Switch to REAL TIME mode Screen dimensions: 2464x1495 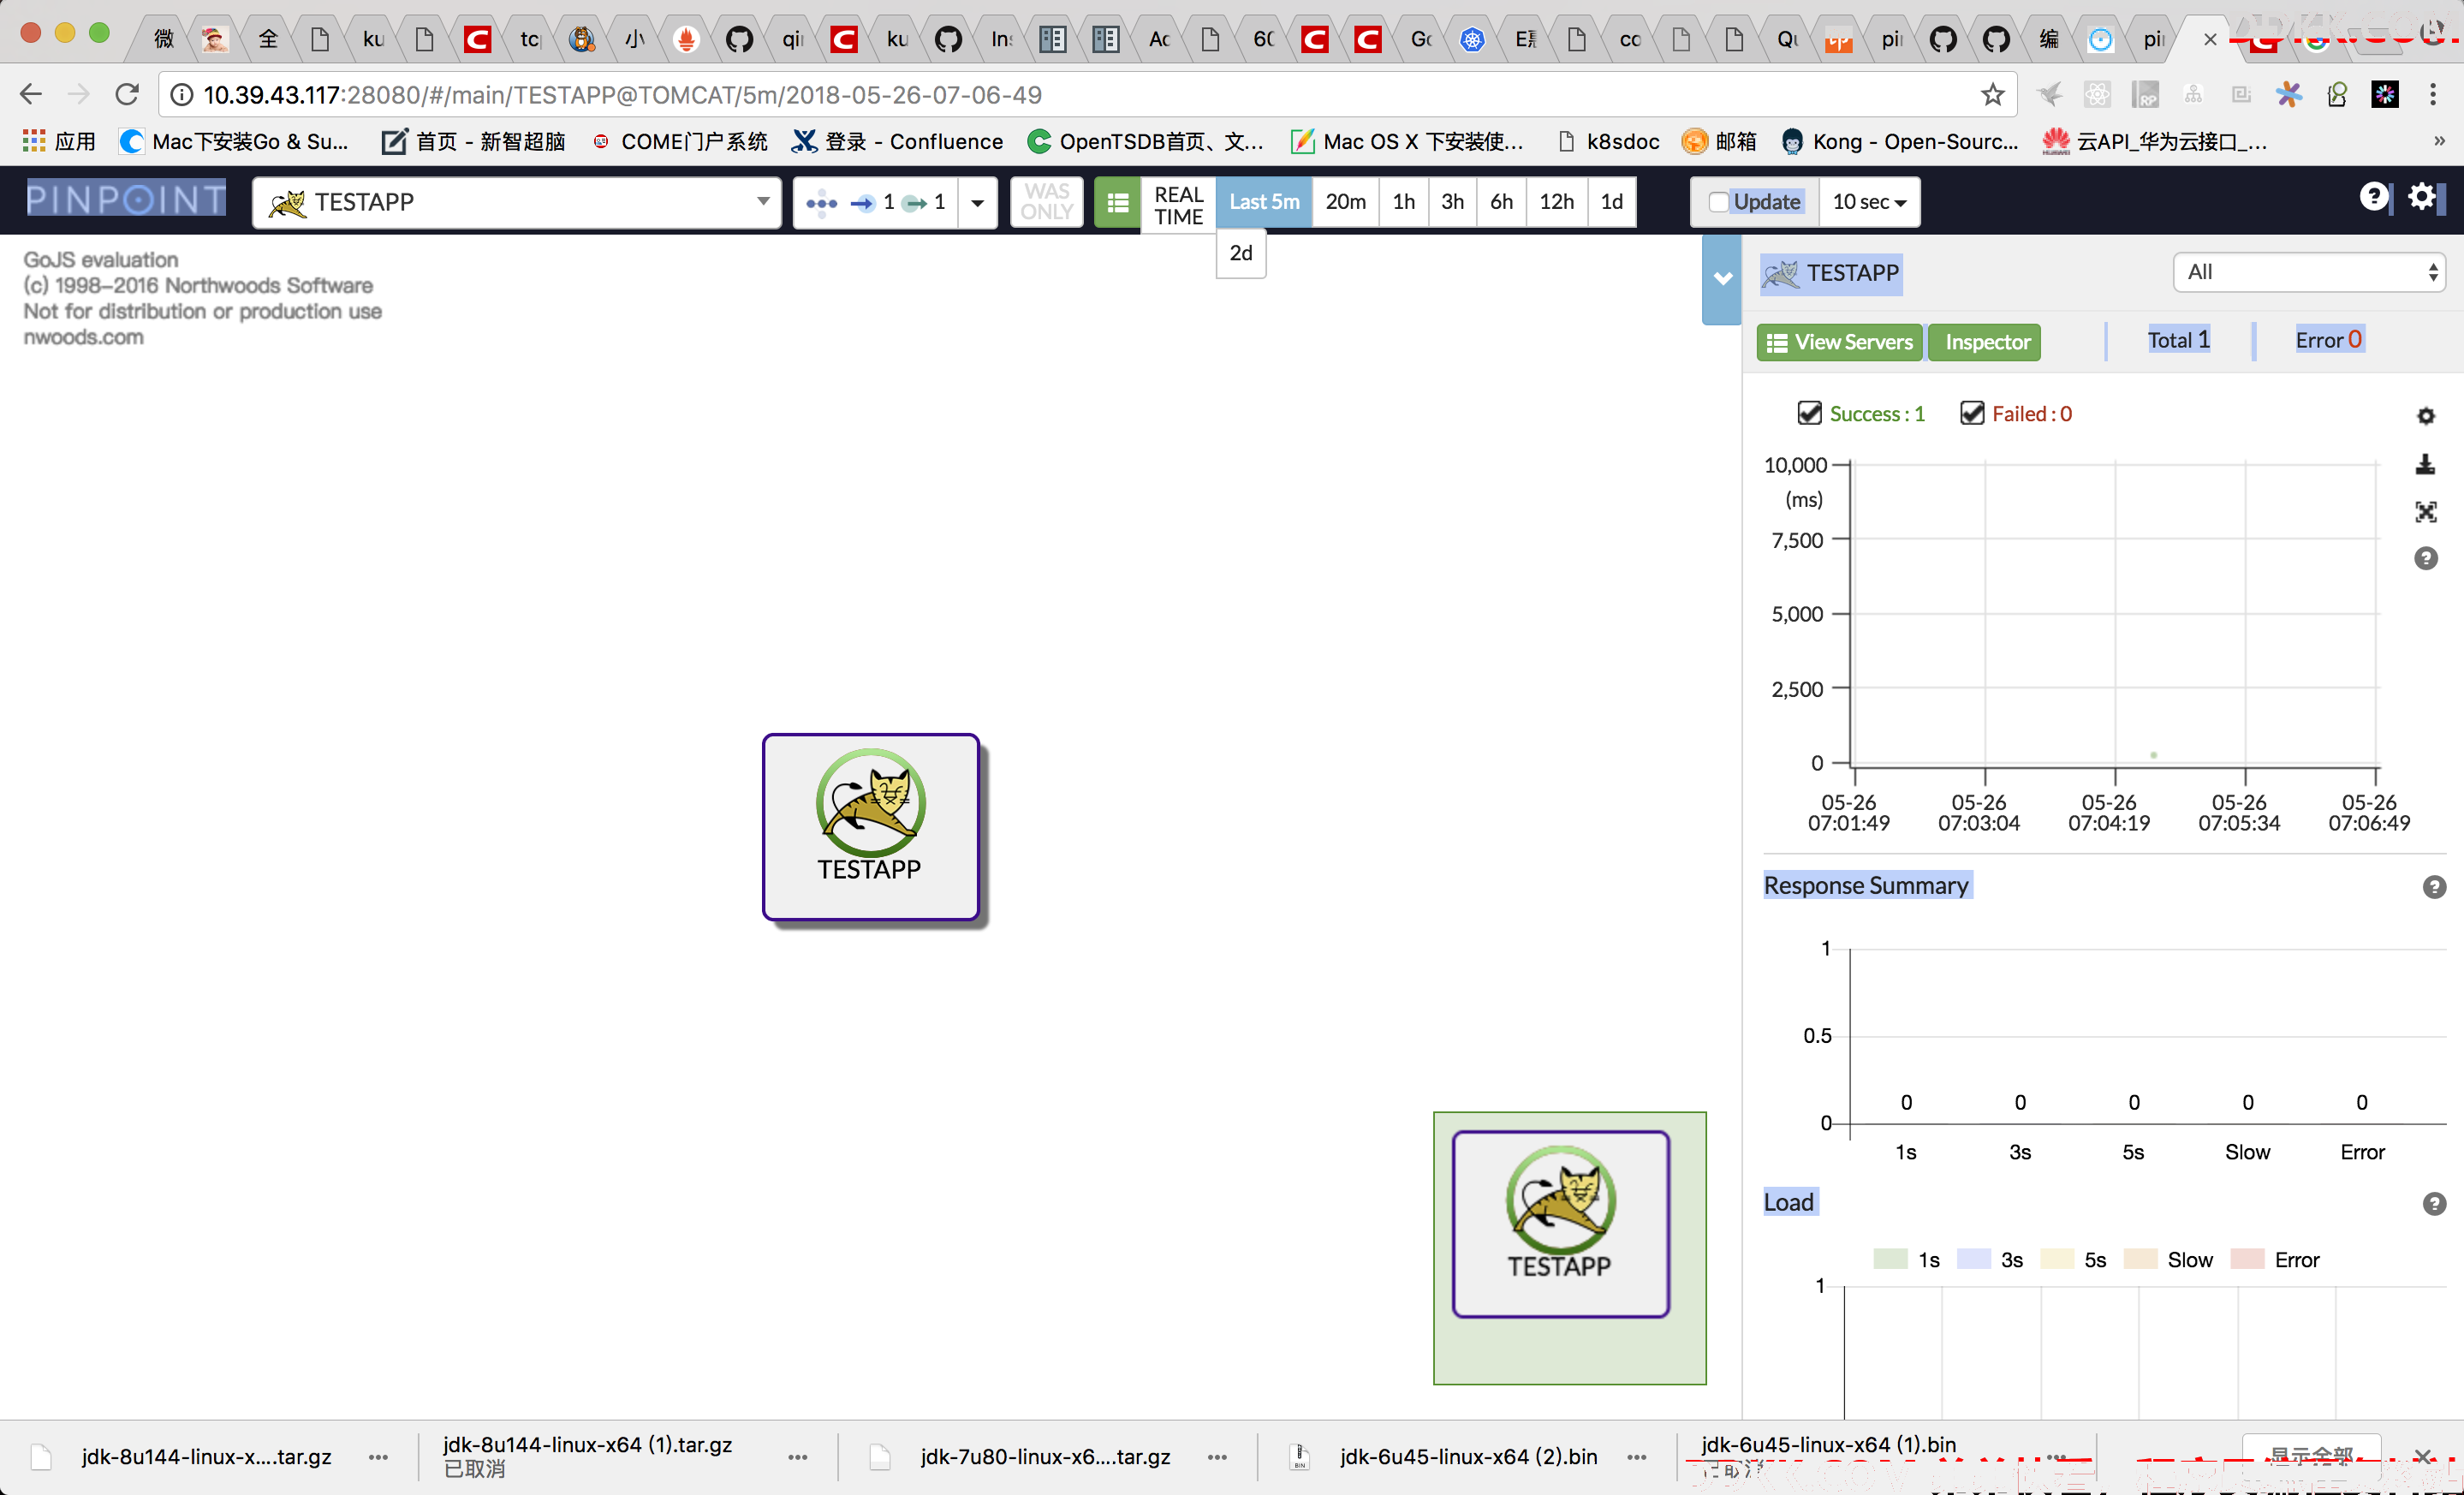tap(1178, 205)
